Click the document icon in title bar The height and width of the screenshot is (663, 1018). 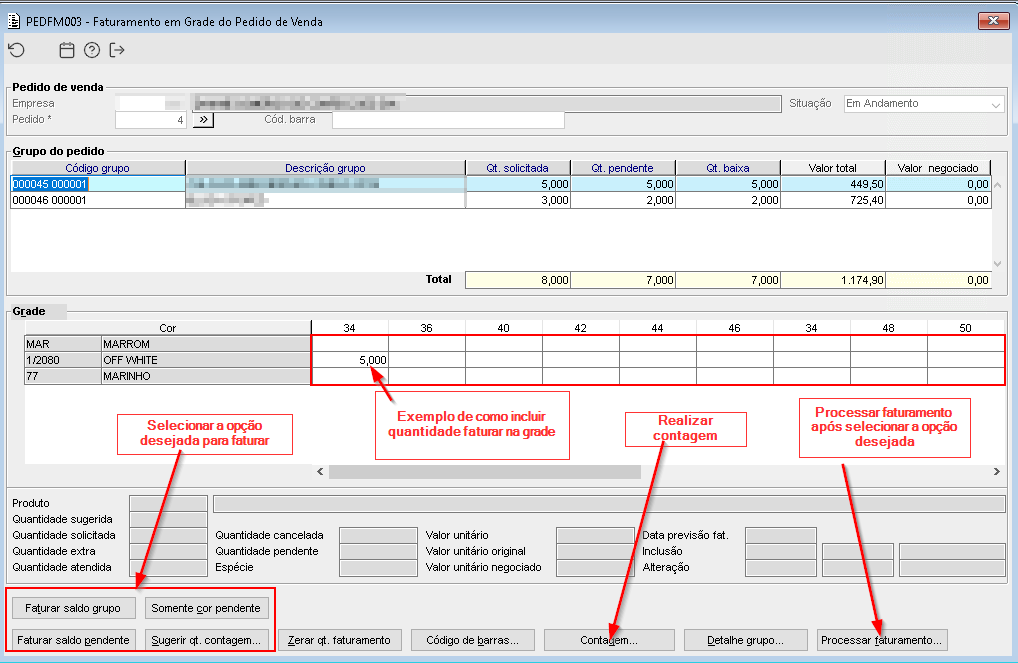pyautogui.click(x=14, y=21)
